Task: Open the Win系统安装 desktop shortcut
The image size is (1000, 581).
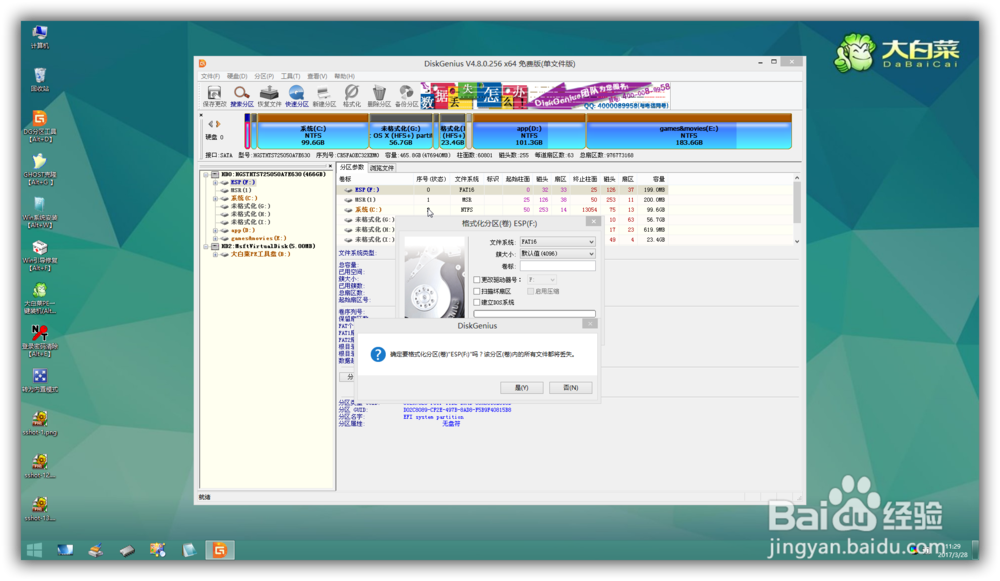Action: [x=40, y=212]
